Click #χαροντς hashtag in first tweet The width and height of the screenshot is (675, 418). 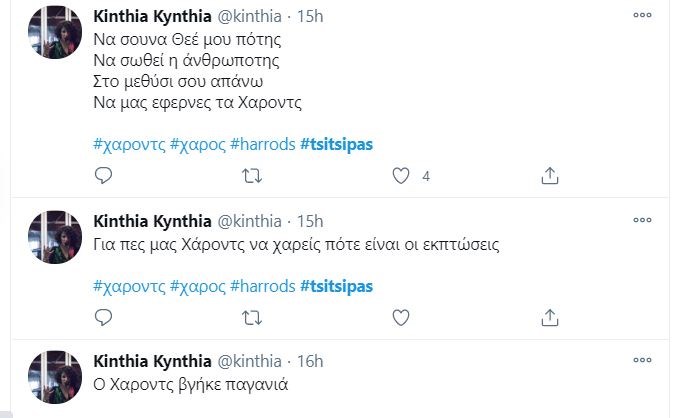point(128,145)
